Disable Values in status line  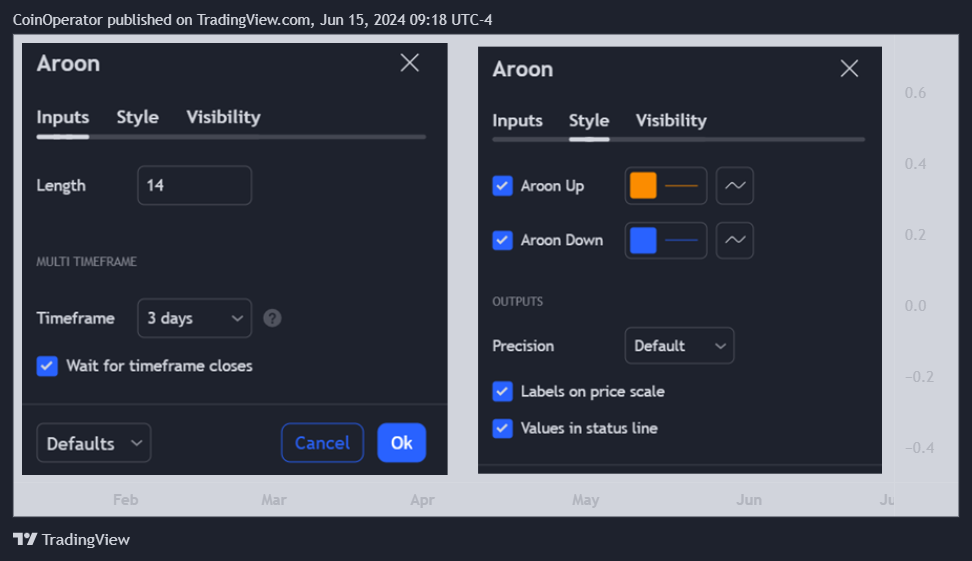pos(503,428)
